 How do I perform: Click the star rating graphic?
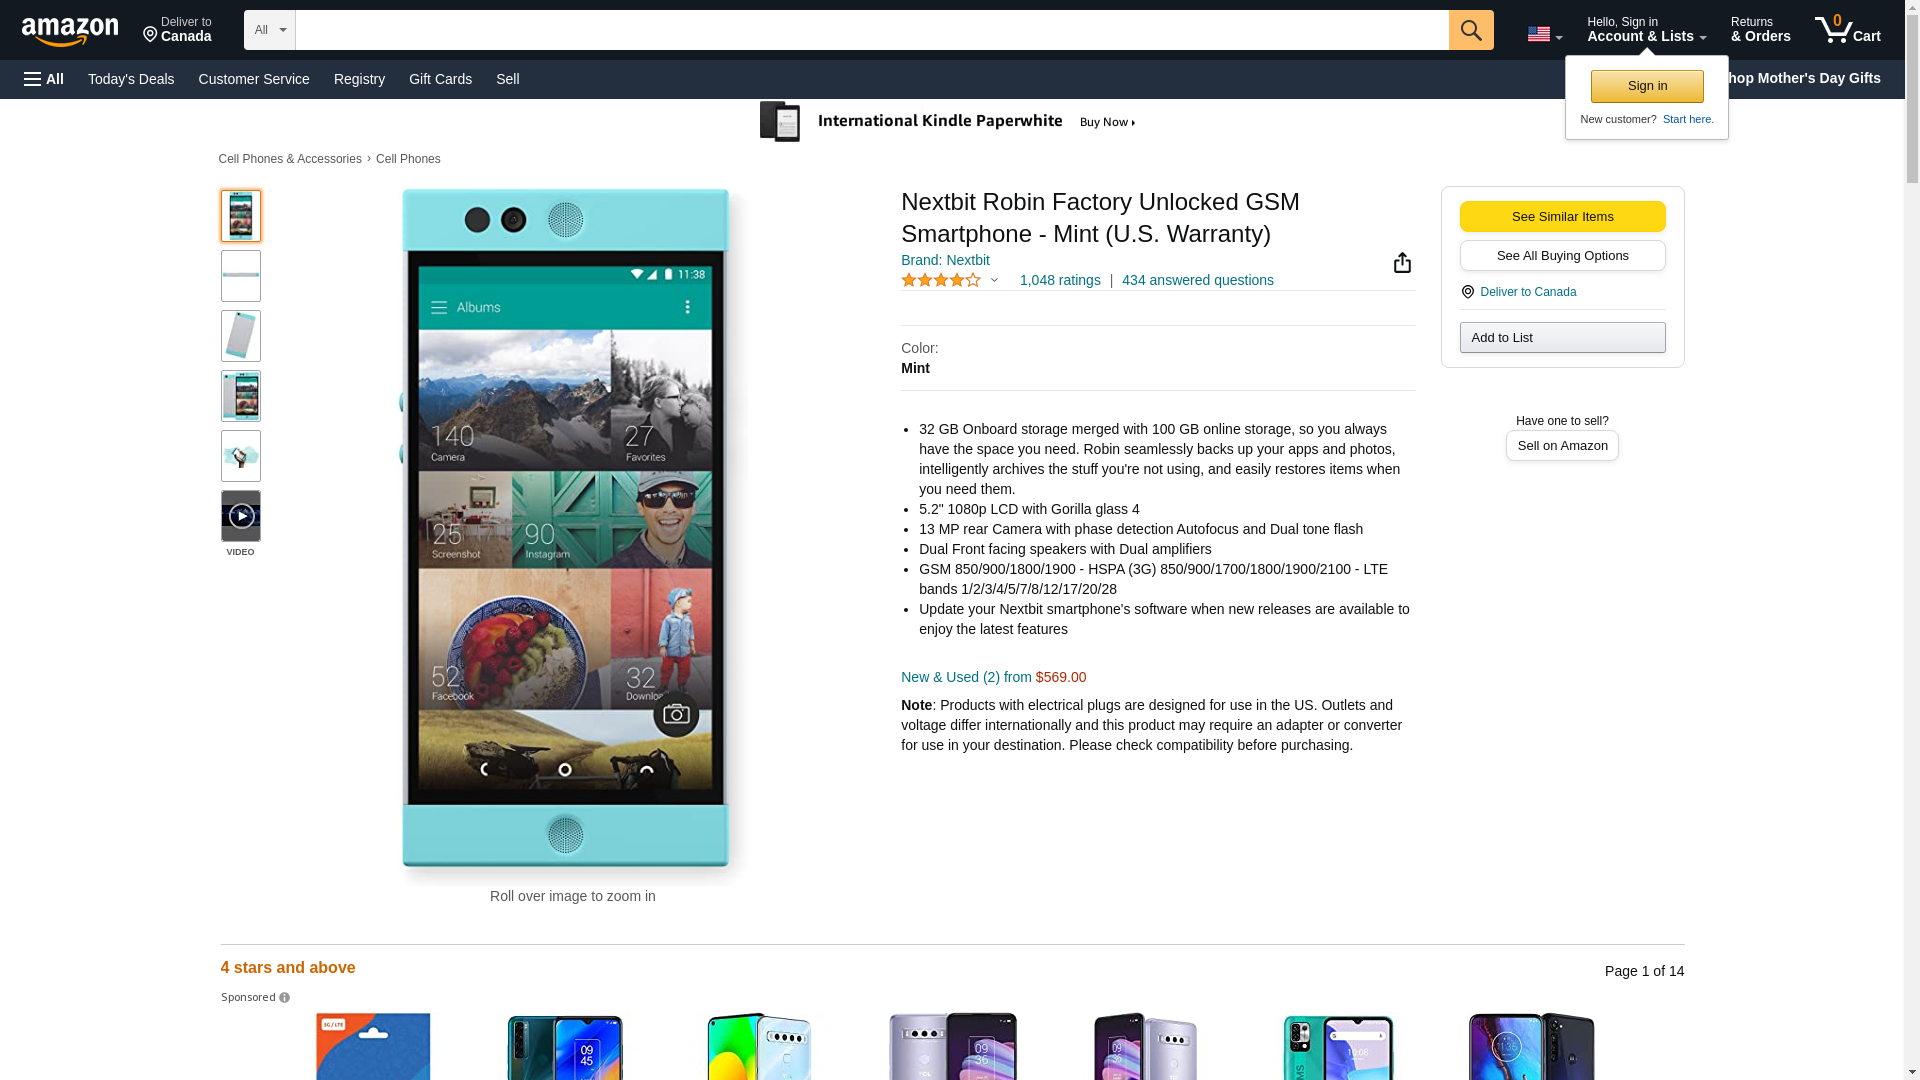pyautogui.click(x=940, y=281)
